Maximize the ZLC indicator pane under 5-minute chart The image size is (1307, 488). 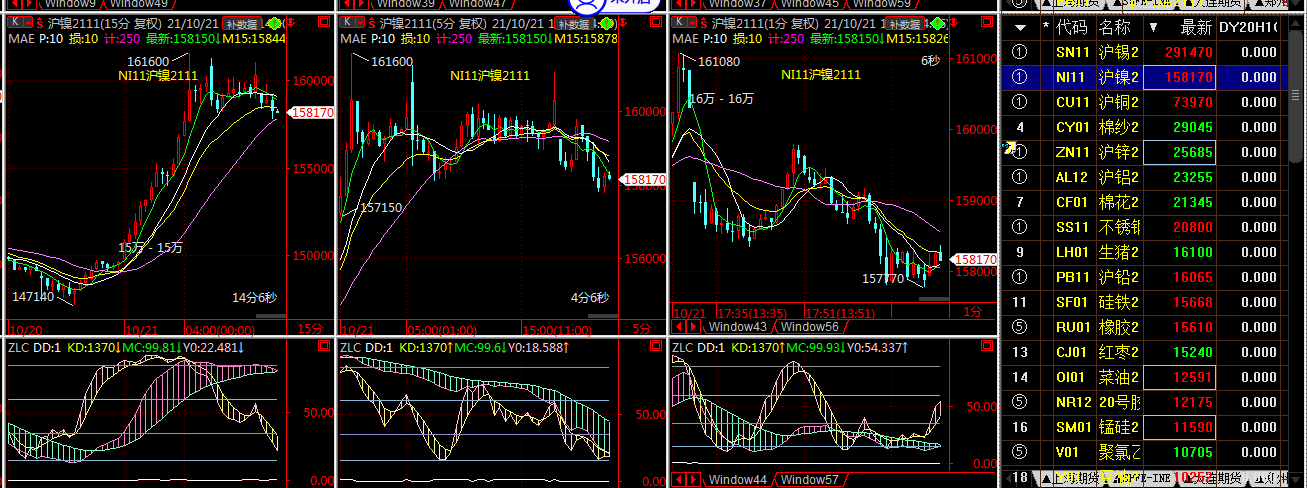click(x=655, y=346)
